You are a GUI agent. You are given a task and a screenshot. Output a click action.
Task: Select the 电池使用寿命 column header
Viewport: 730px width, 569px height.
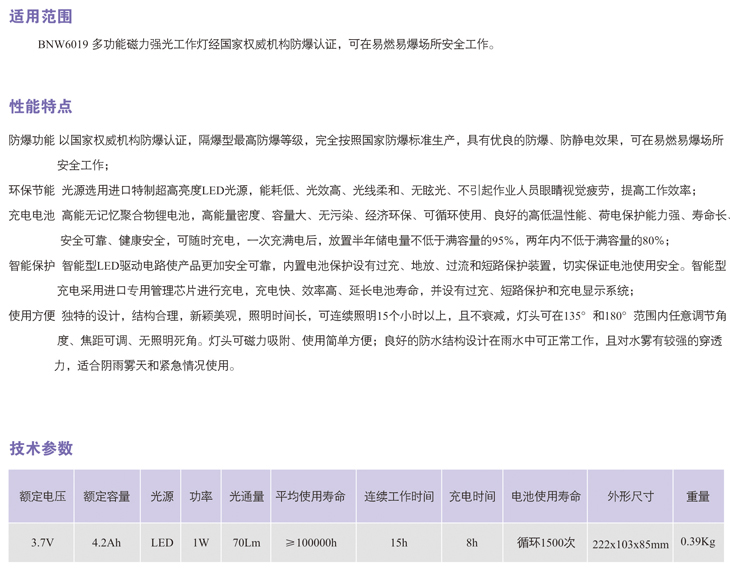[x=546, y=496]
